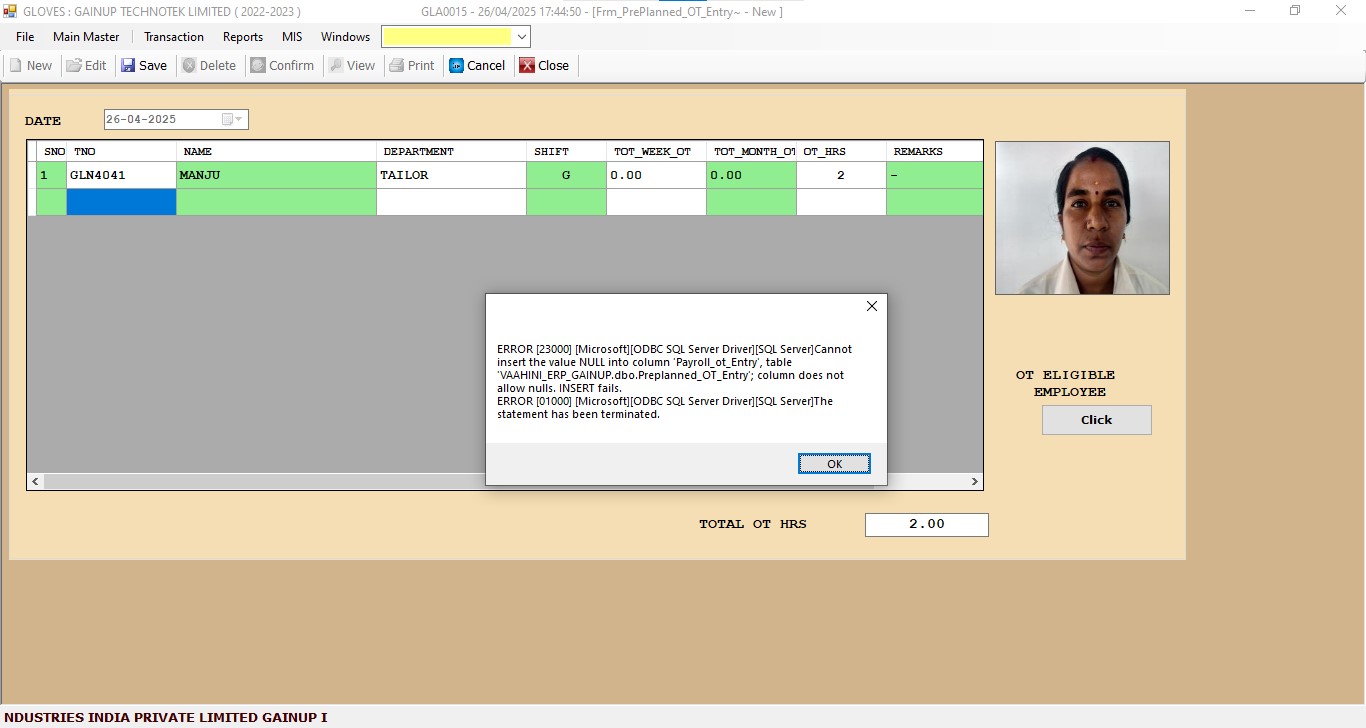Open the yellow combo box dropdown
Screen dimensions: 1366x728
520,37
